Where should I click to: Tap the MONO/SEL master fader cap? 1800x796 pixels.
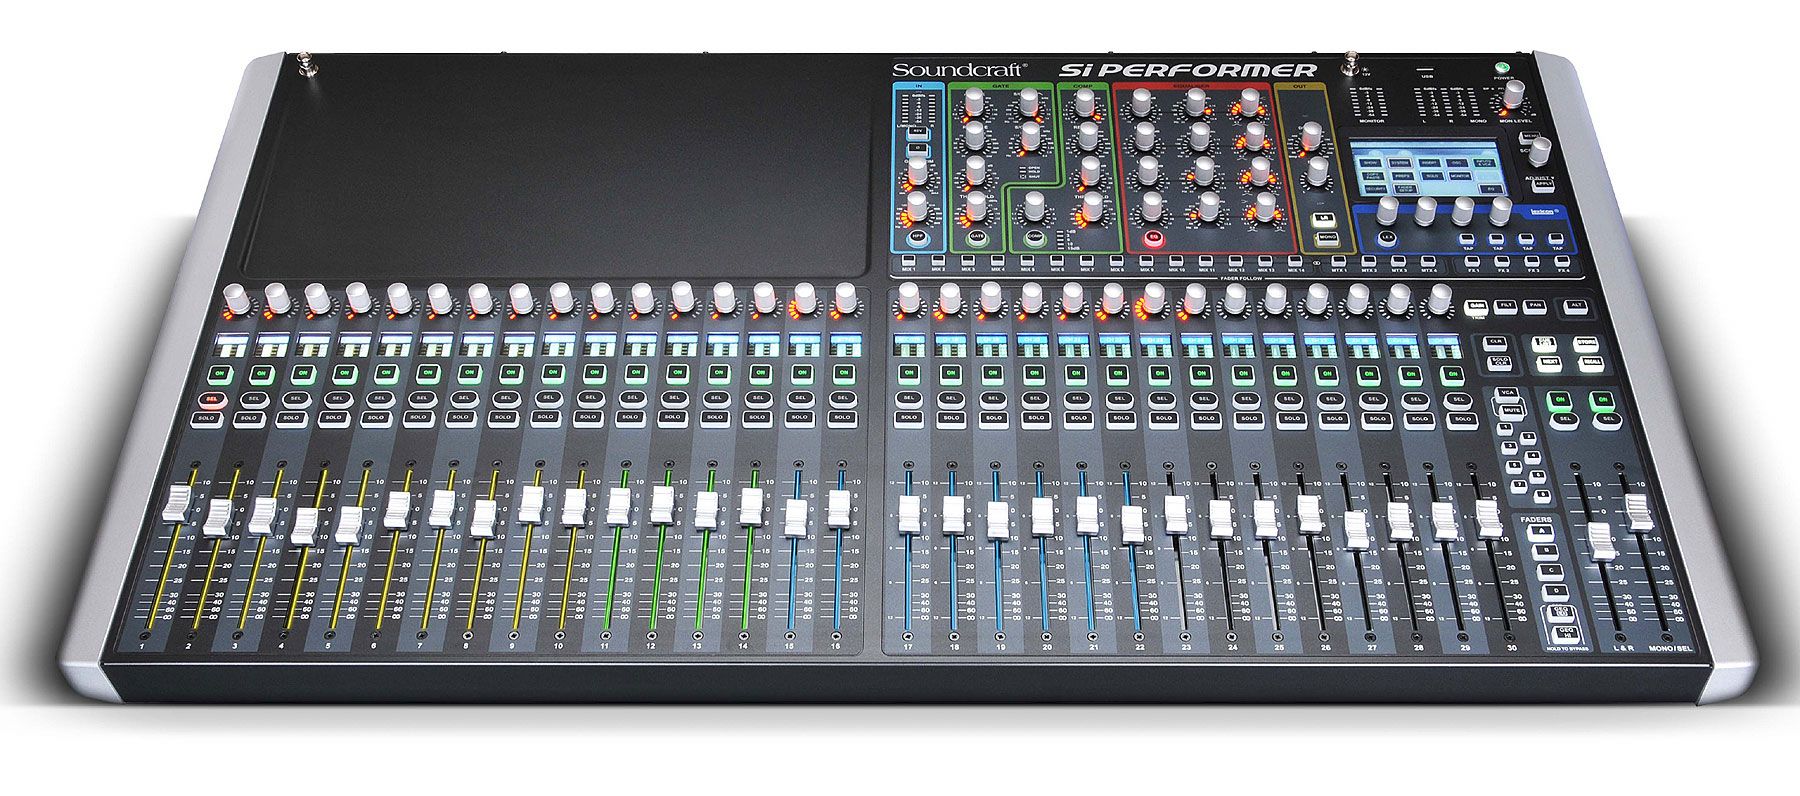(1638, 512)
